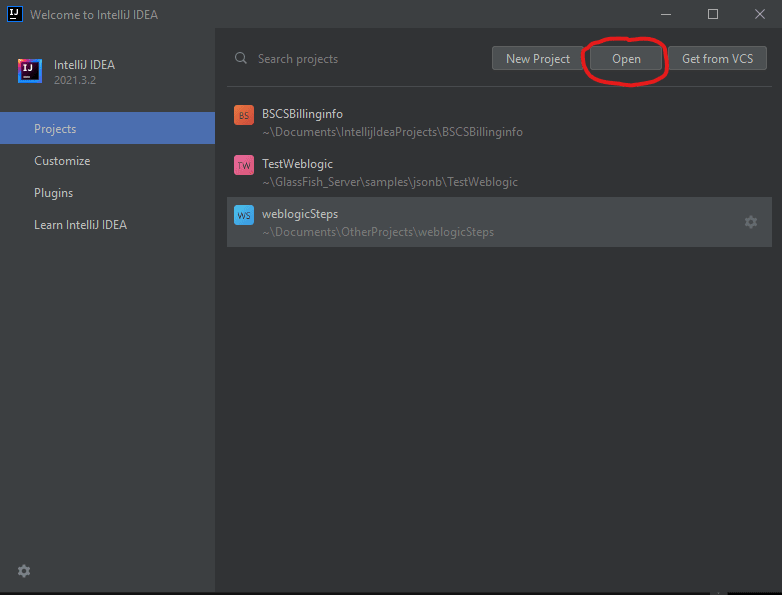
Task: Click Get from VCS button
Action: click(717, 59)
